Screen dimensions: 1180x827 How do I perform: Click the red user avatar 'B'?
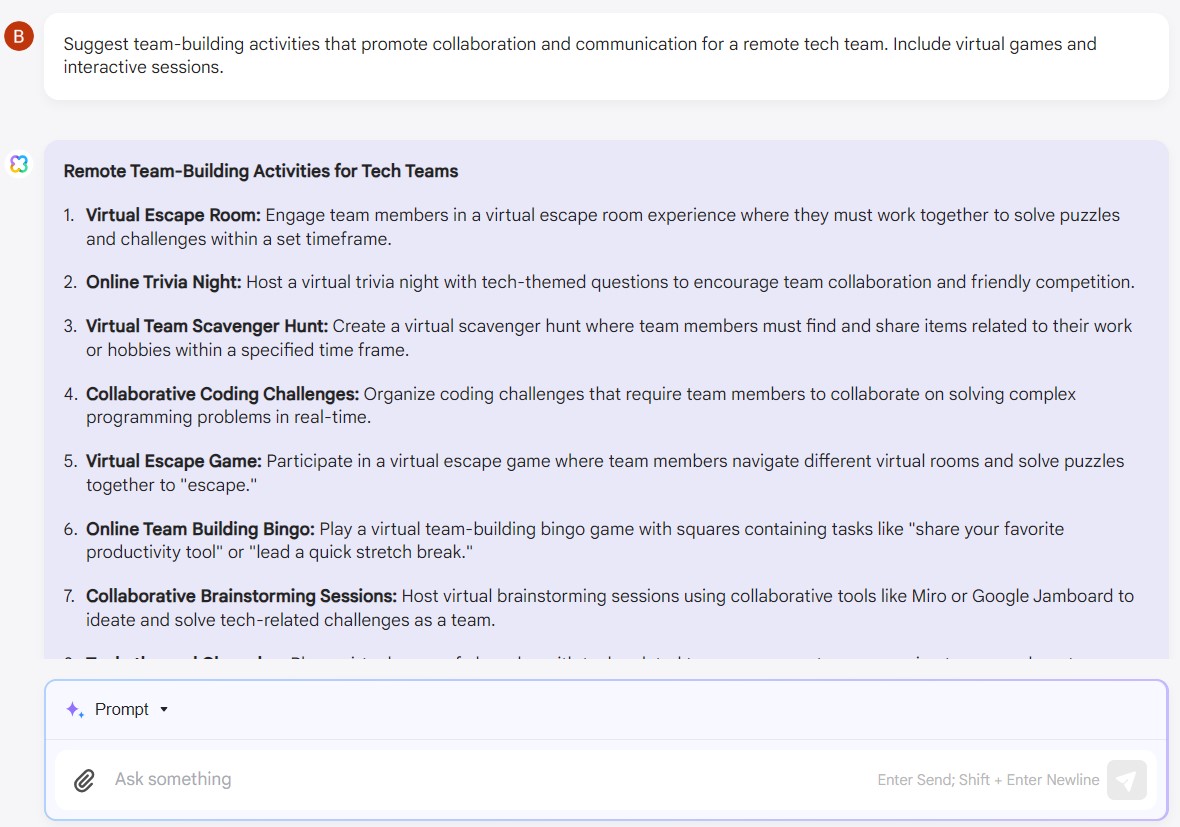click(x=19, y=36)
